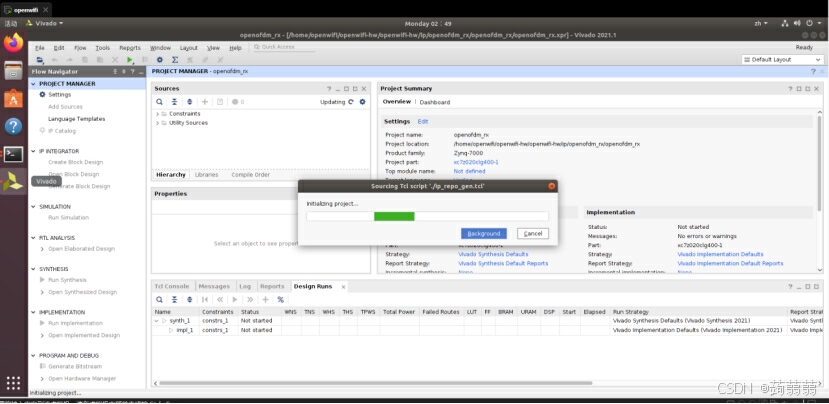Click the Sigma report toolbar icon
829x404 pixels.
pos(175,60)
